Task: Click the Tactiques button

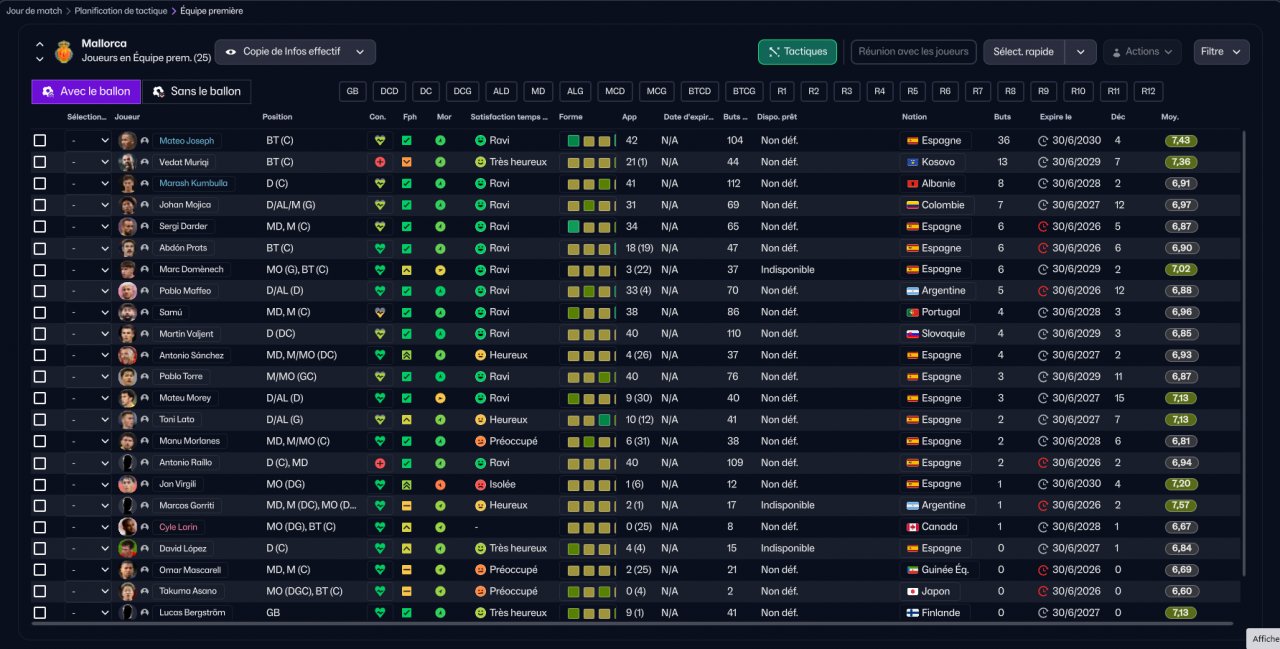Action: pyautogui.click(x=797, y=52)
